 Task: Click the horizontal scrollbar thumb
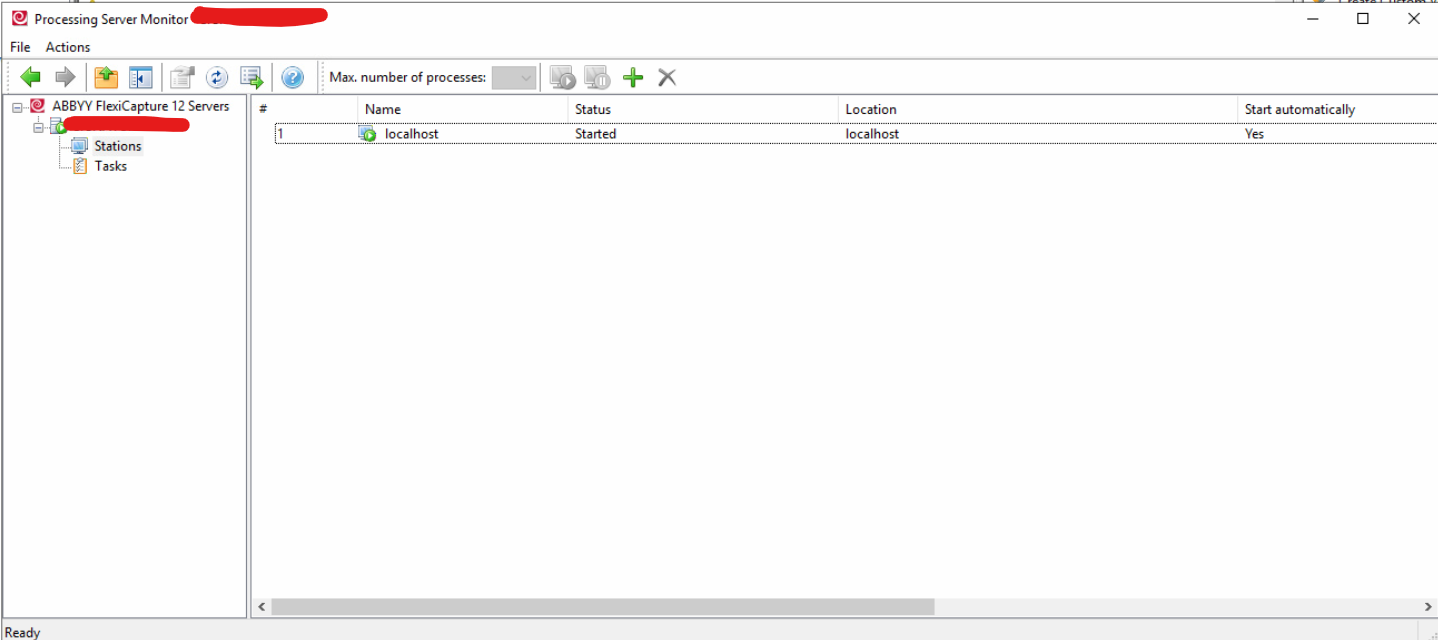pos(603,607)
